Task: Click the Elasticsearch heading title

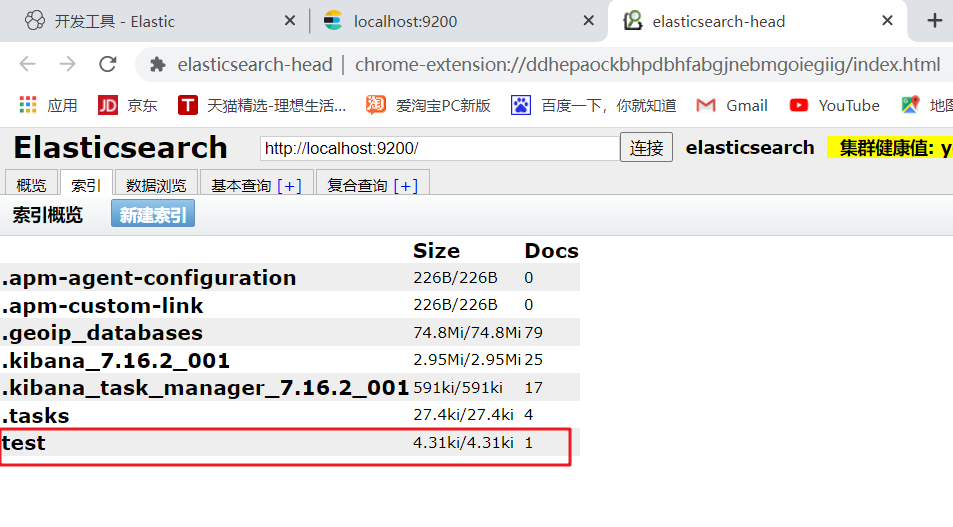Action: (x=120, y=148)
